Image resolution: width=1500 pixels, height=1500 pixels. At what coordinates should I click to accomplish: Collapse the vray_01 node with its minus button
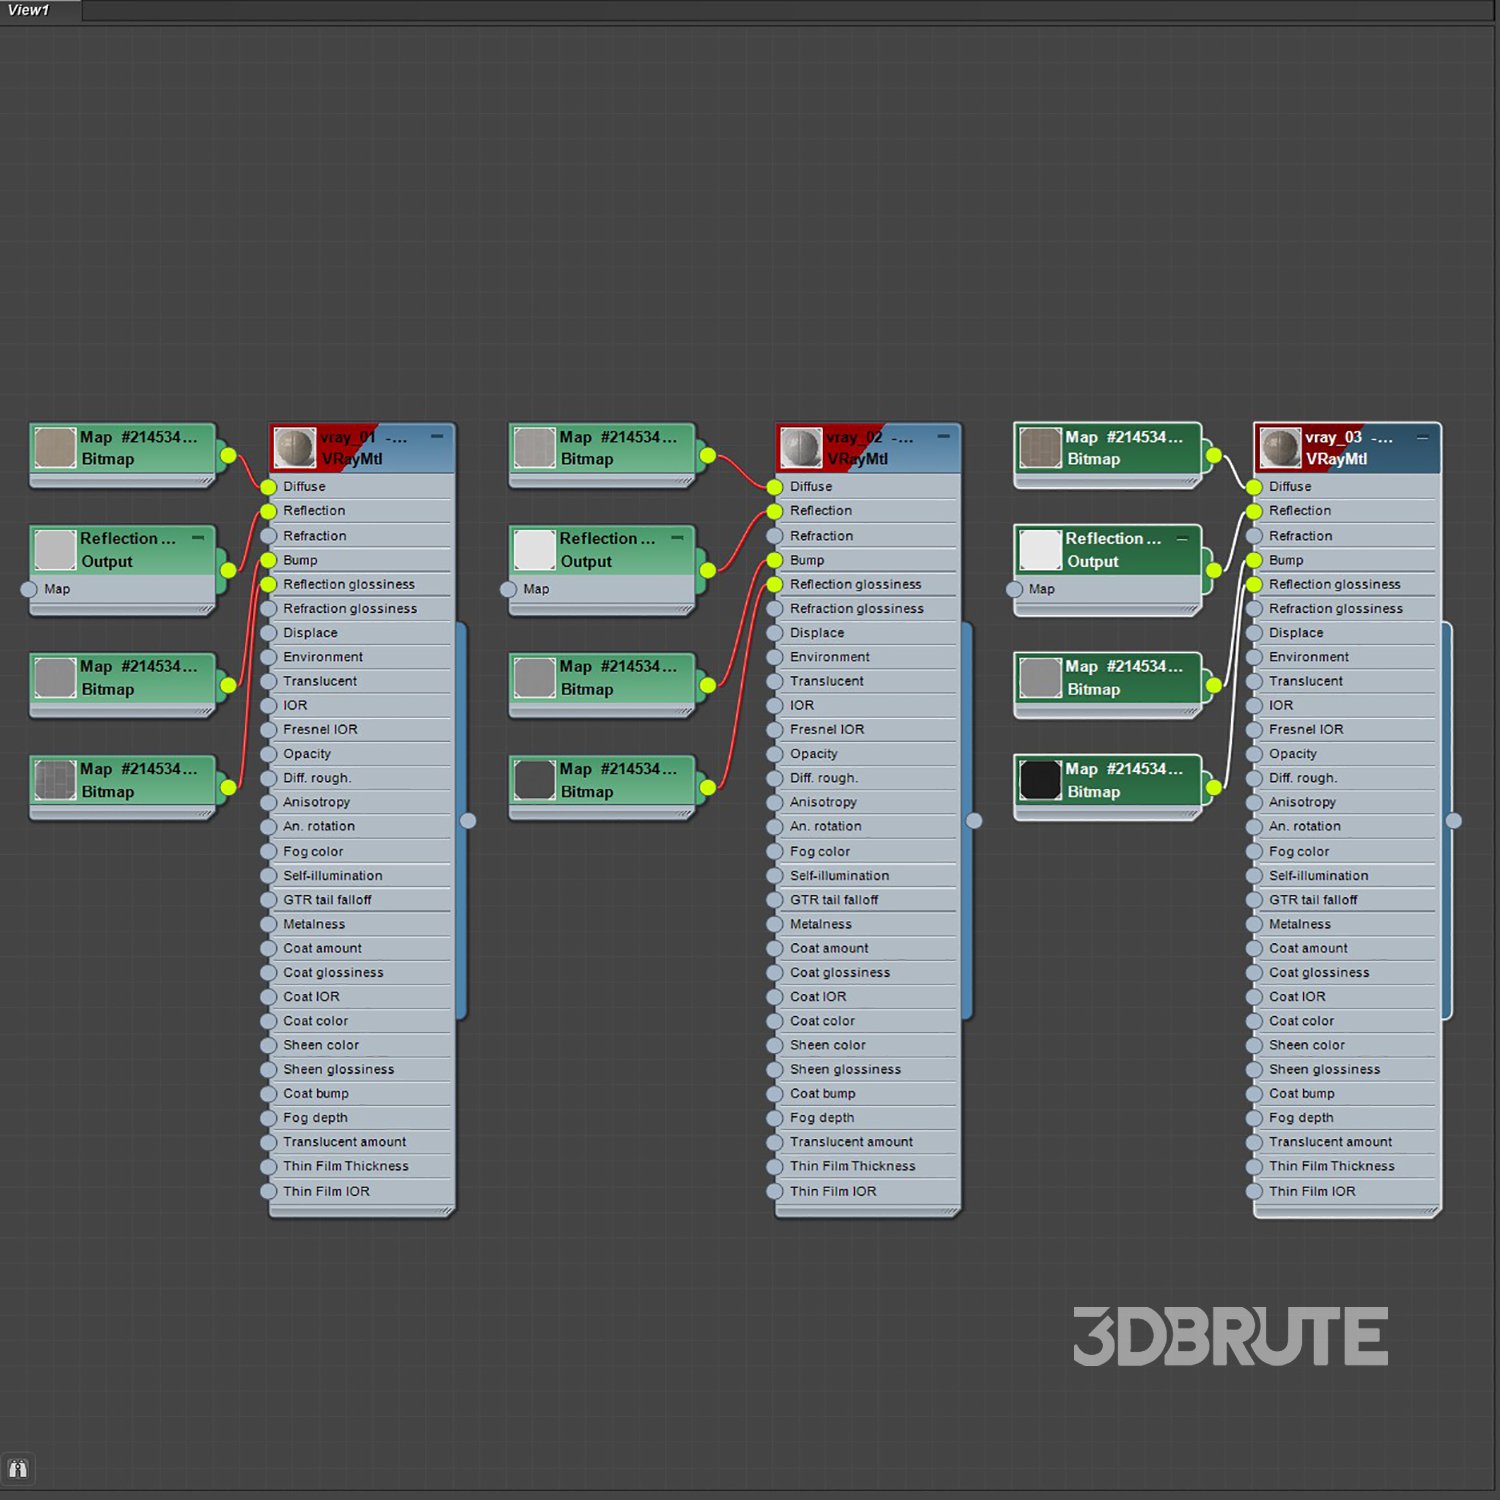[x=437, y=437]
